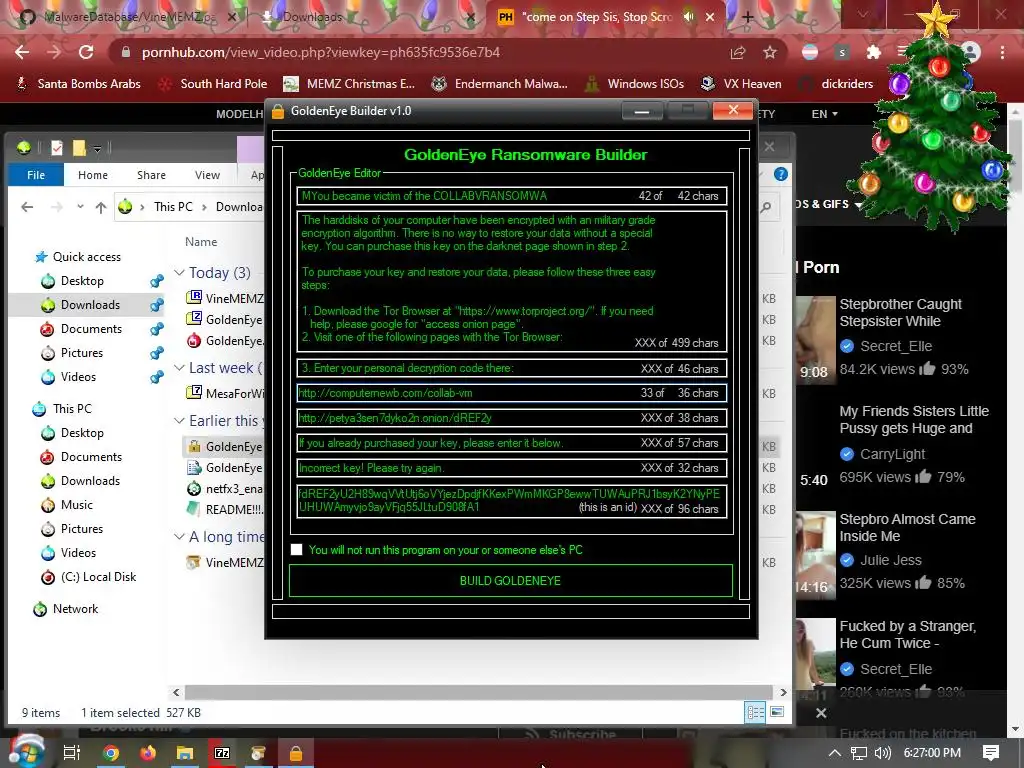Open Explorer quick access toolbar dropdown

click(97, 149)
